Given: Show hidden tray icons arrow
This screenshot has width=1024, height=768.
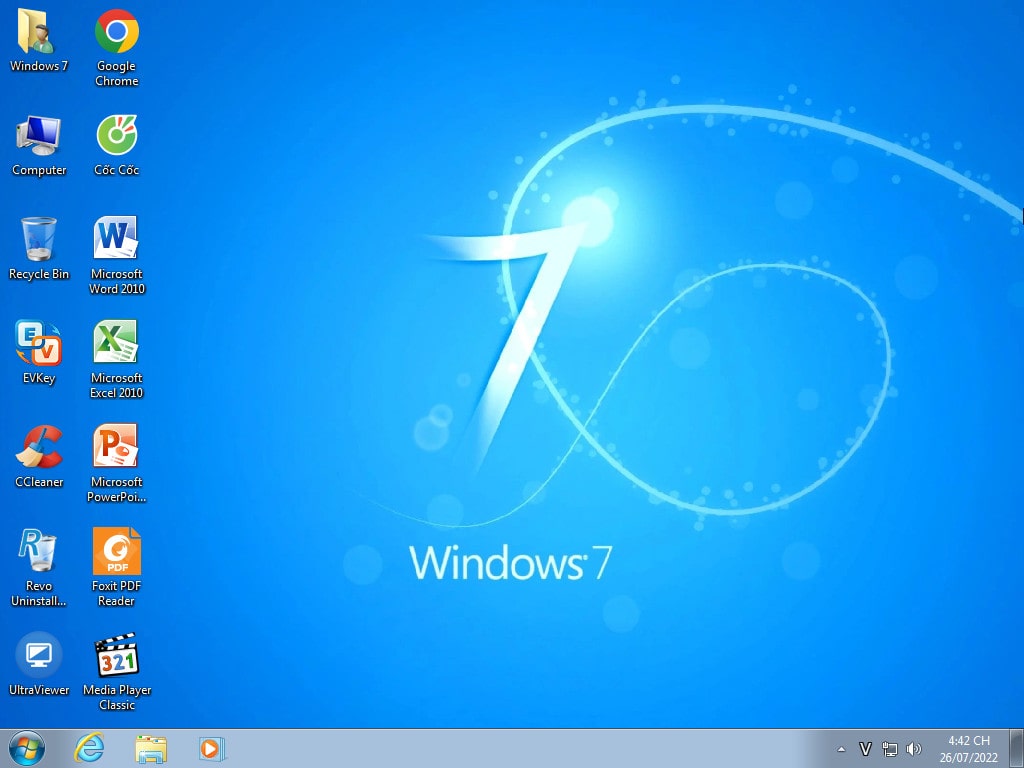Looking at the screenshot, I should click(x=841, y=749).
